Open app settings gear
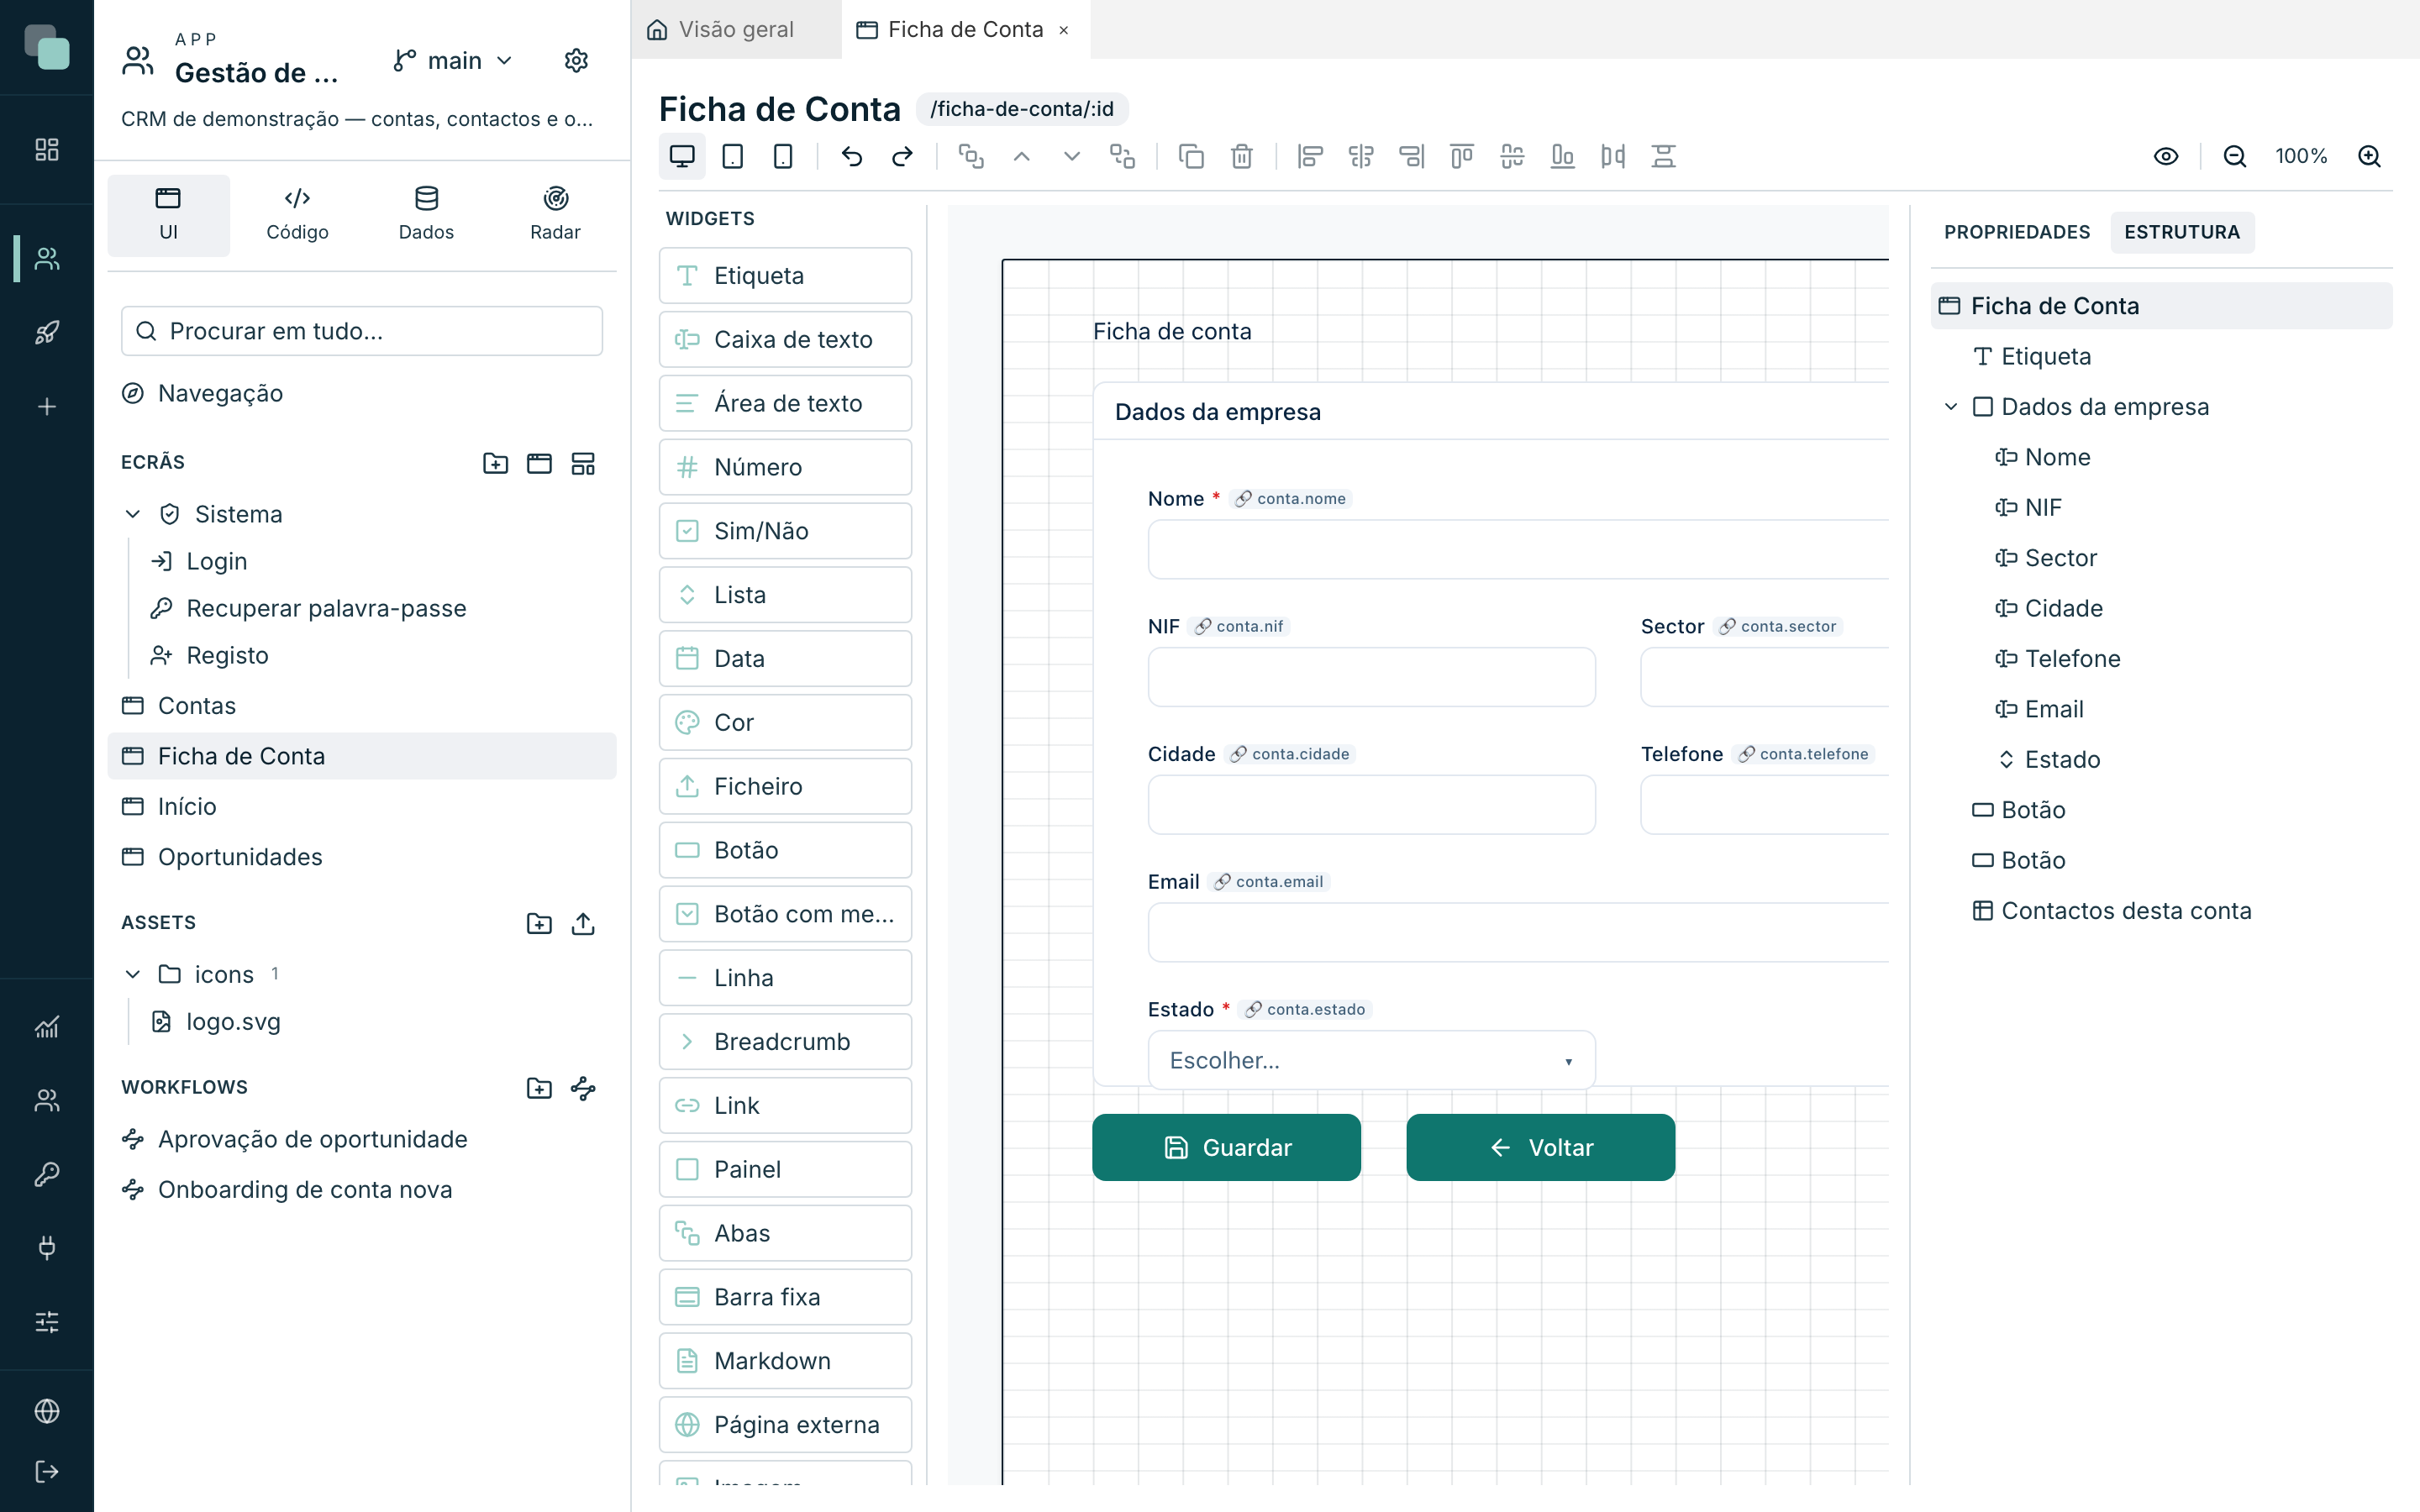This screenshot has width=2420, height=1512. pos(576,61)
